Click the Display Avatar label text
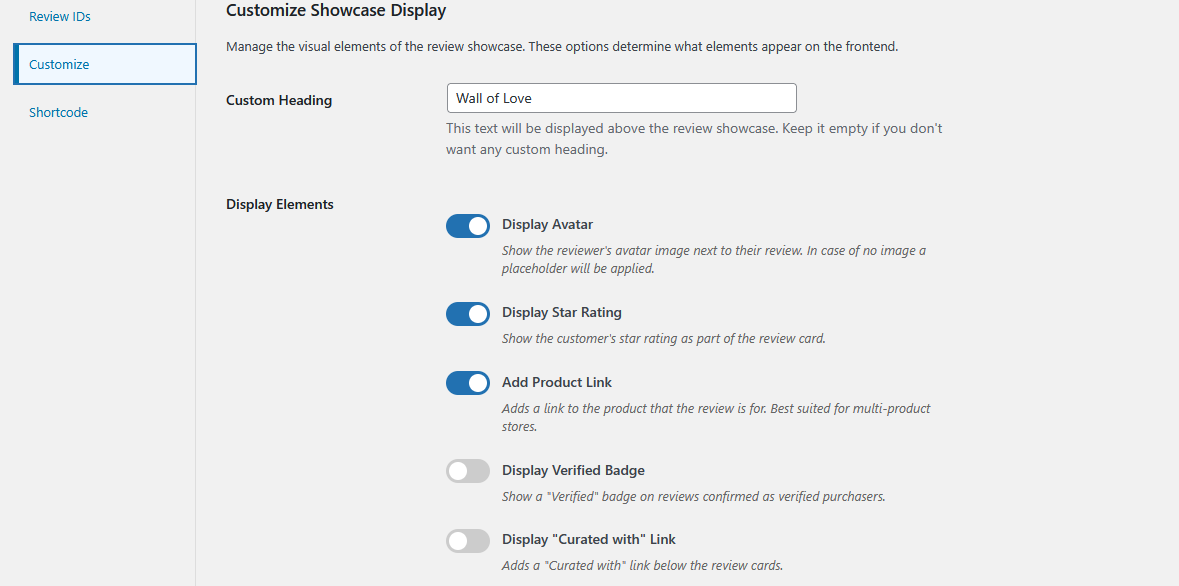 547,224
